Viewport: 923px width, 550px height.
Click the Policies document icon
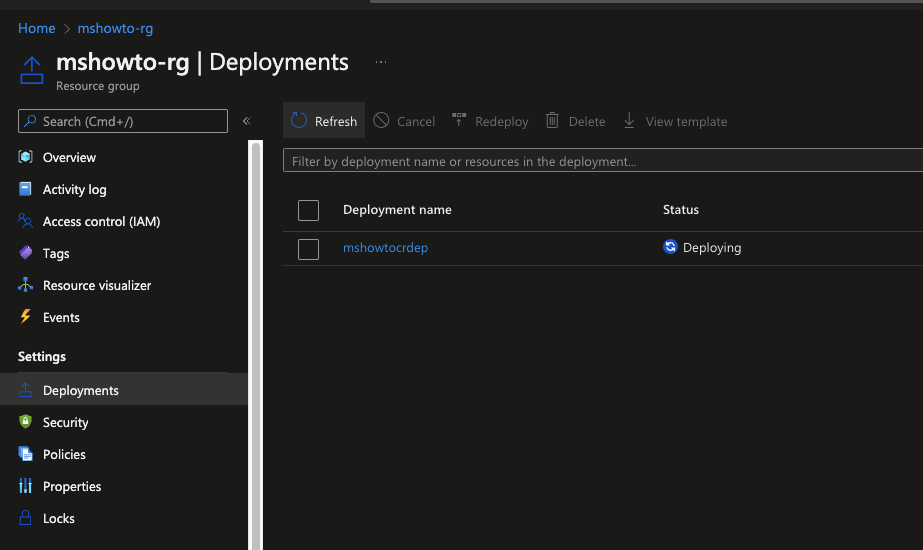click(25, 453)
